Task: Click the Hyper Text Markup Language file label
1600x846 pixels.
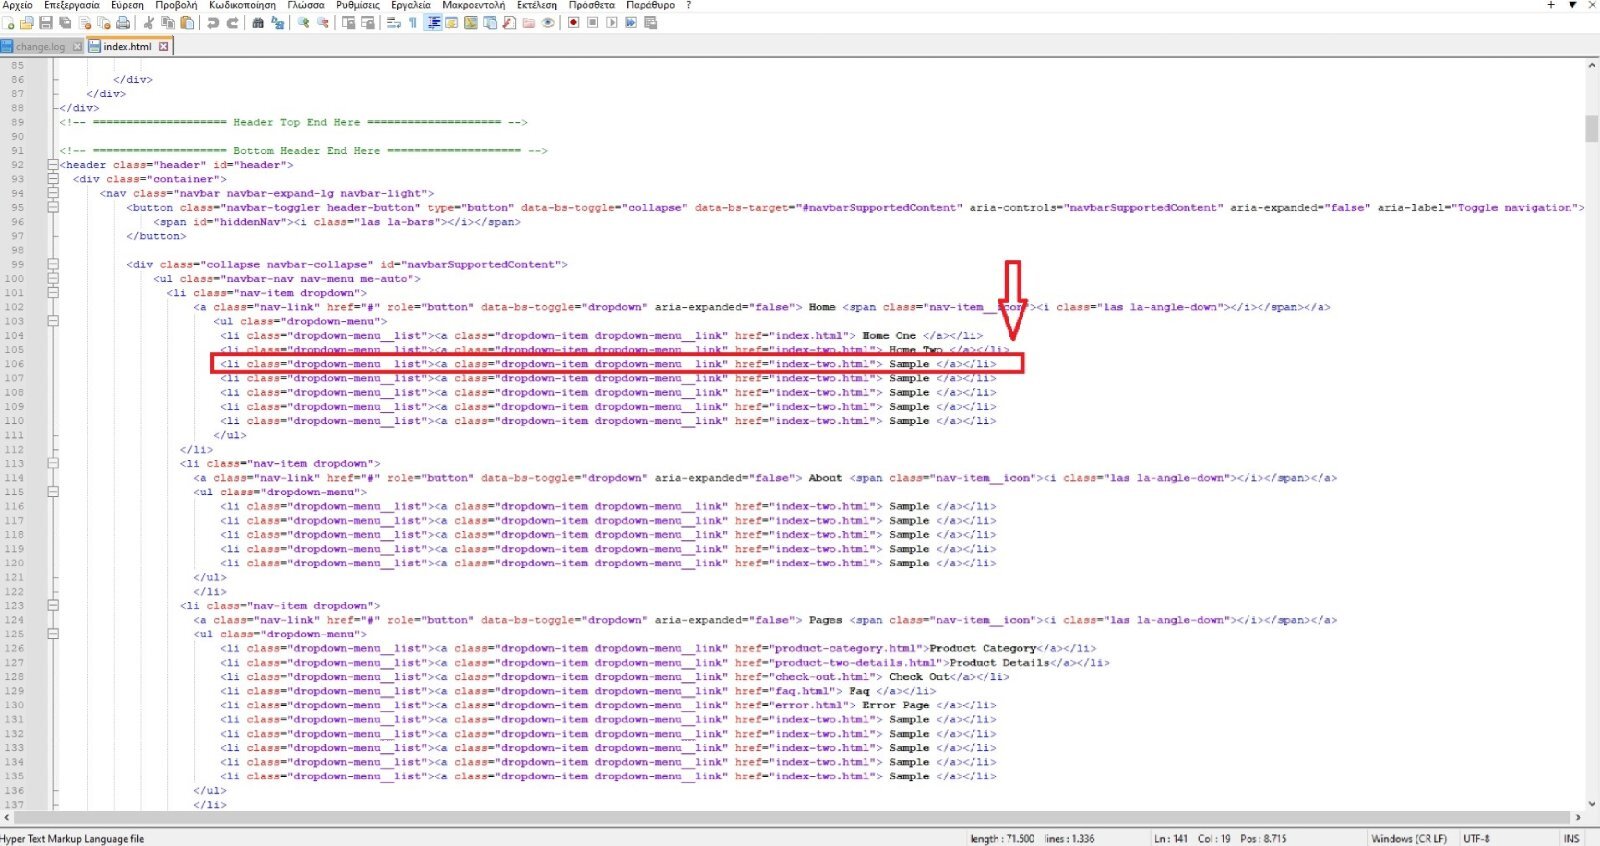Action: point(72,838)
